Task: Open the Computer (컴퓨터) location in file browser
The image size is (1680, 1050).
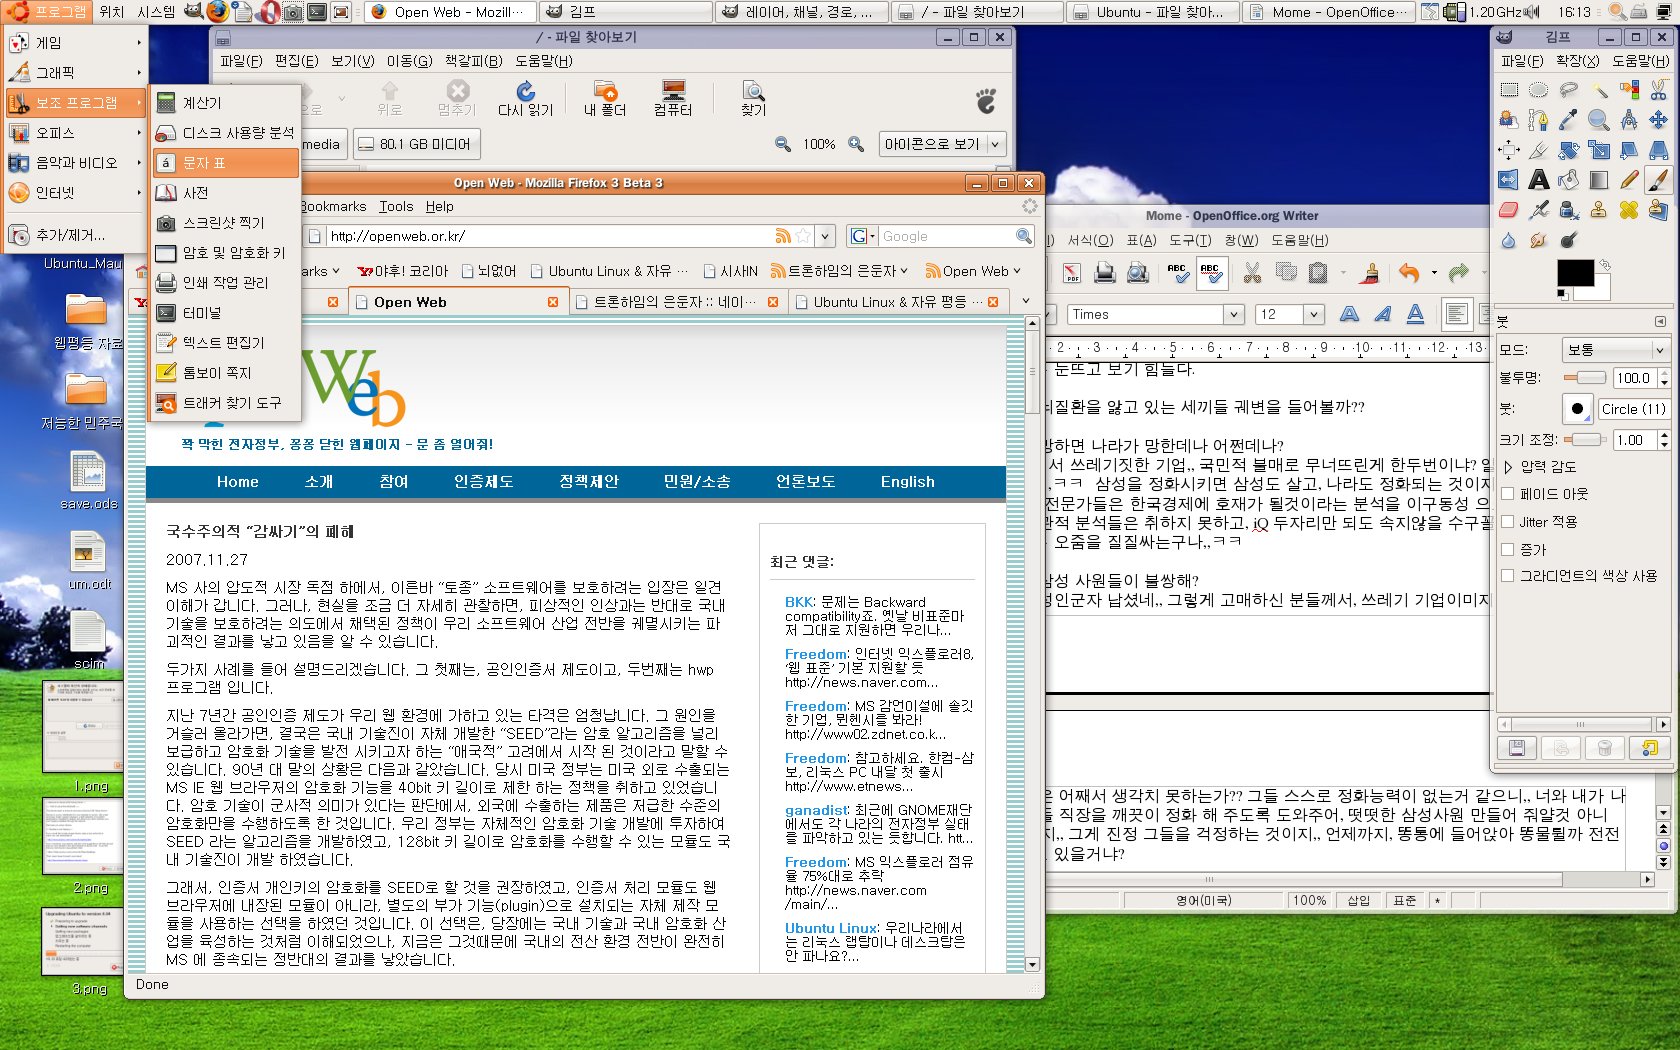Action: [673, 99]
